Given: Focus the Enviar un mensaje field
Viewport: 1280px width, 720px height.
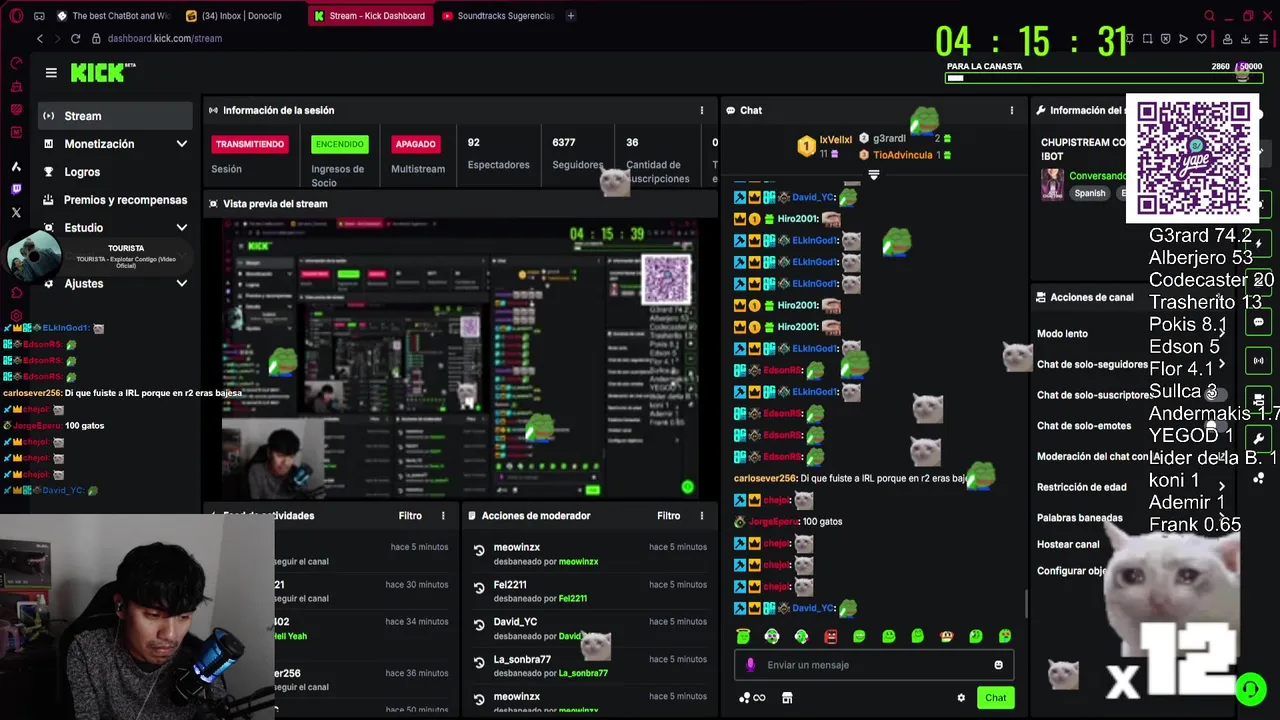Looking at the screenshot, I should click(x=874, y=665).
